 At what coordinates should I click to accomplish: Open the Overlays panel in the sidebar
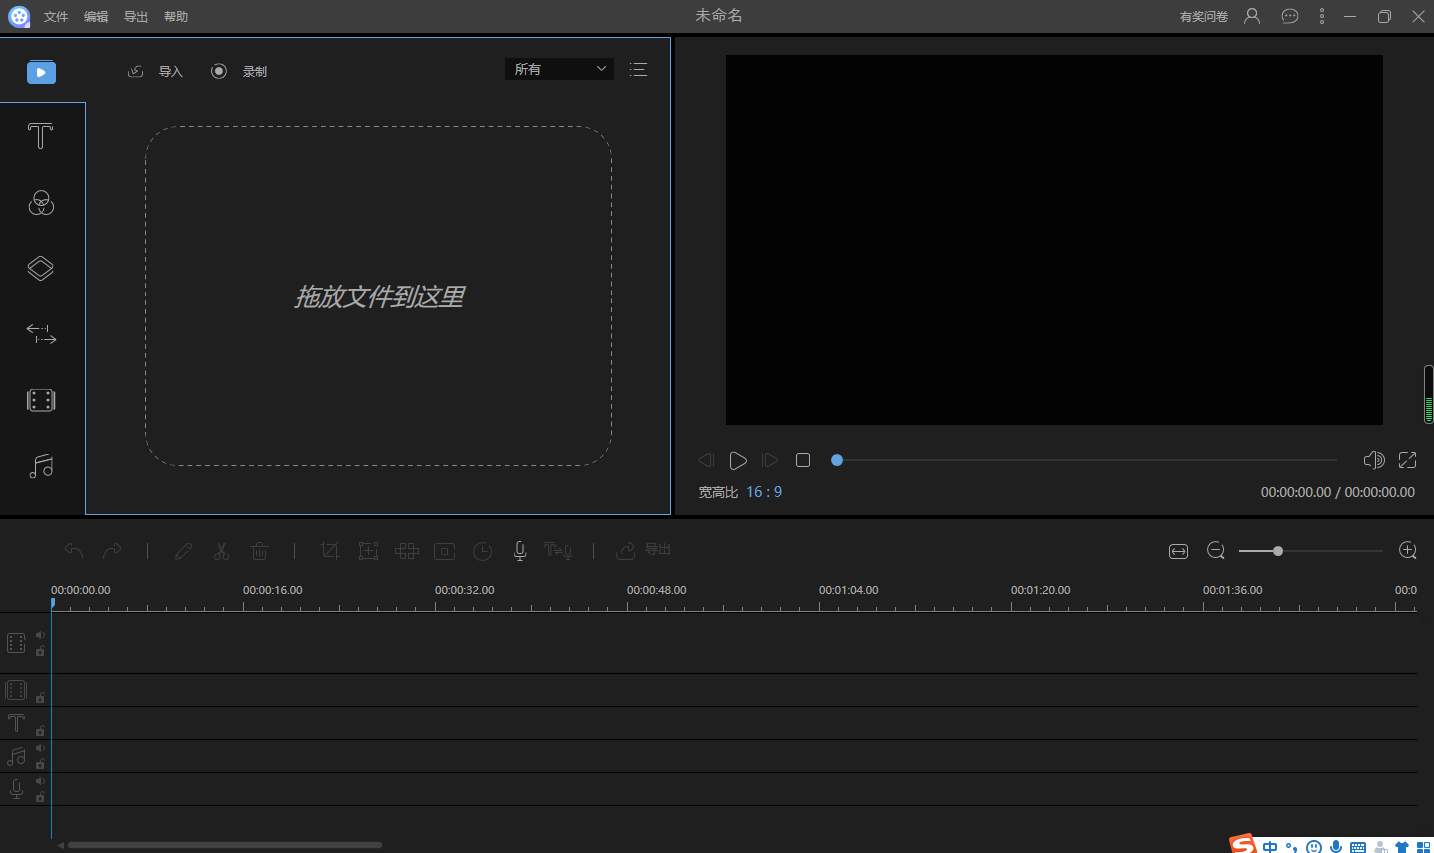[x=41, y=268]
